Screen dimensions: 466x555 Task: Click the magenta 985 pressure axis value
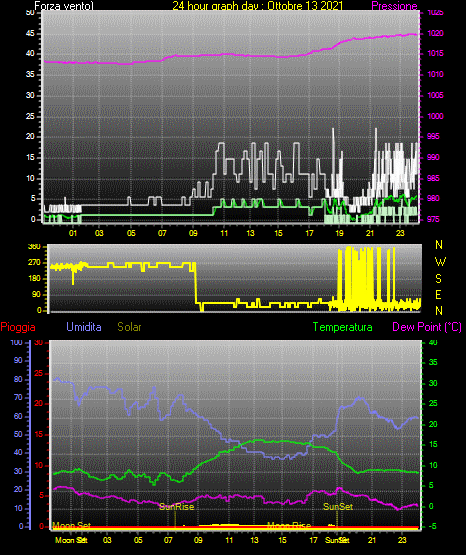point(433,178)
